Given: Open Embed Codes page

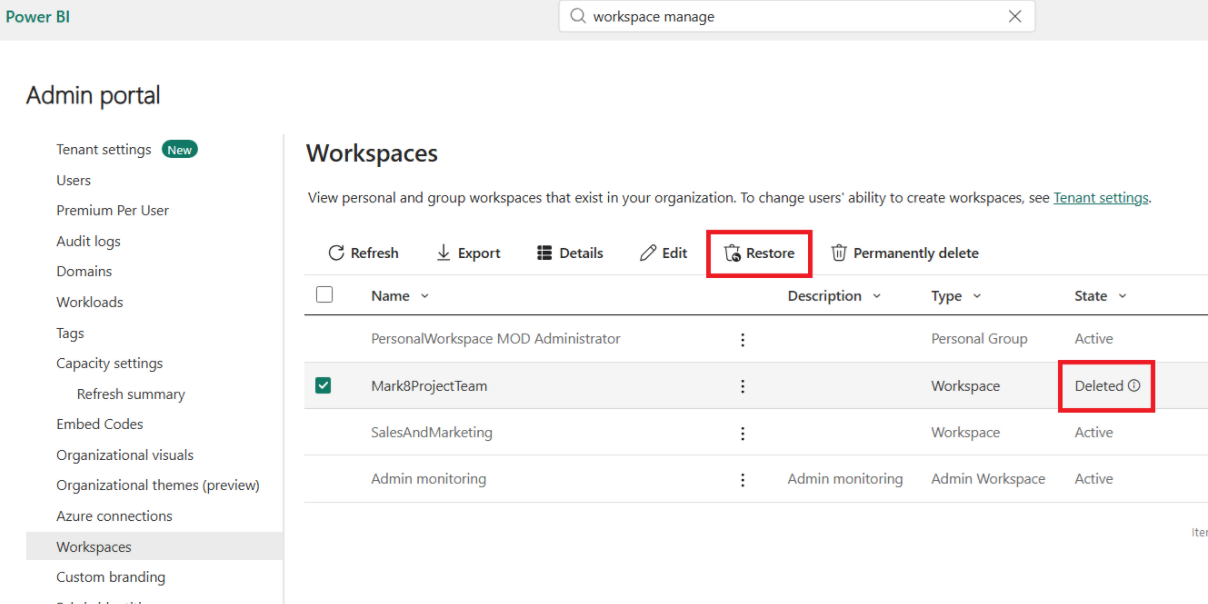Looking at the screenshot, I should [100, 425].
